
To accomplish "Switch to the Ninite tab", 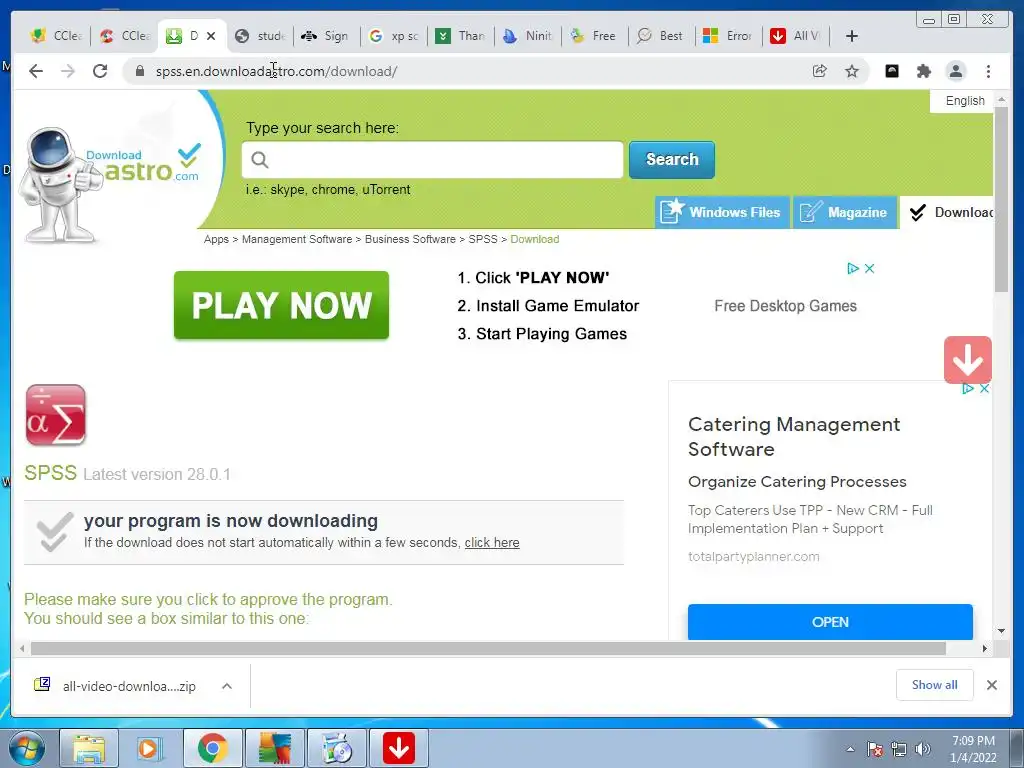I will pyautogui.click(x=528, y=36).
